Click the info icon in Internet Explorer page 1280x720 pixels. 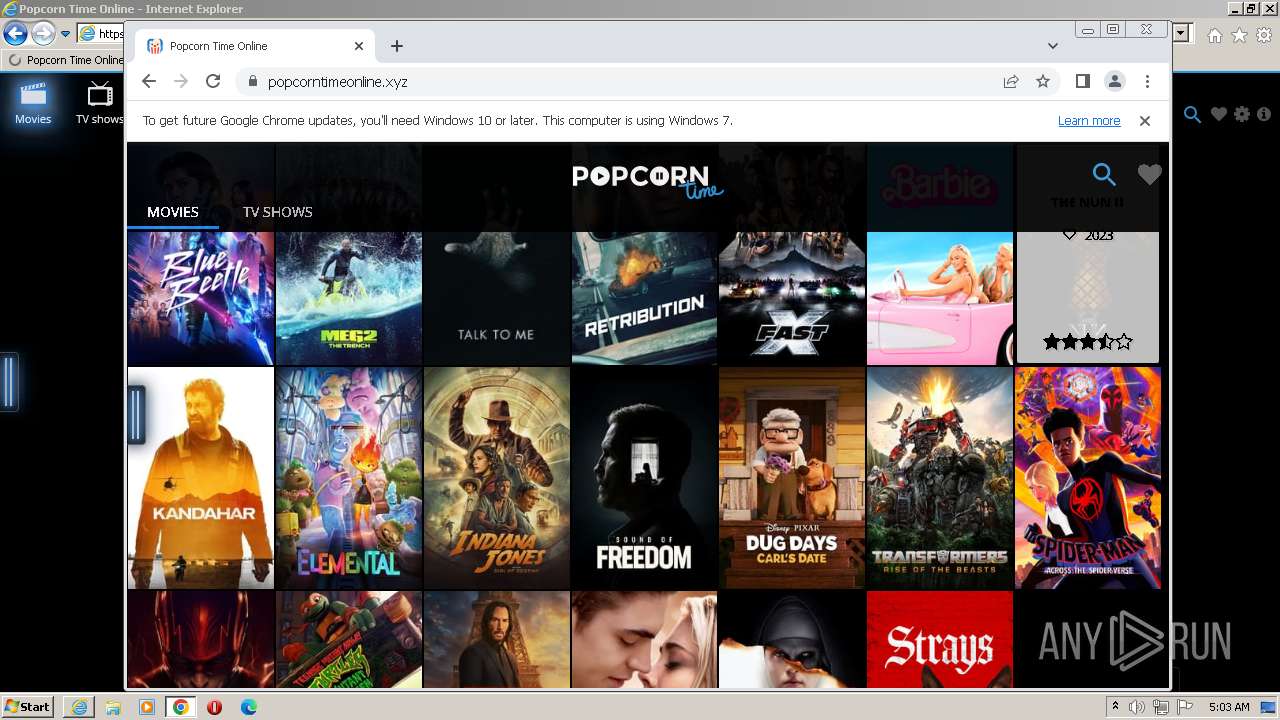(1264, 115)
